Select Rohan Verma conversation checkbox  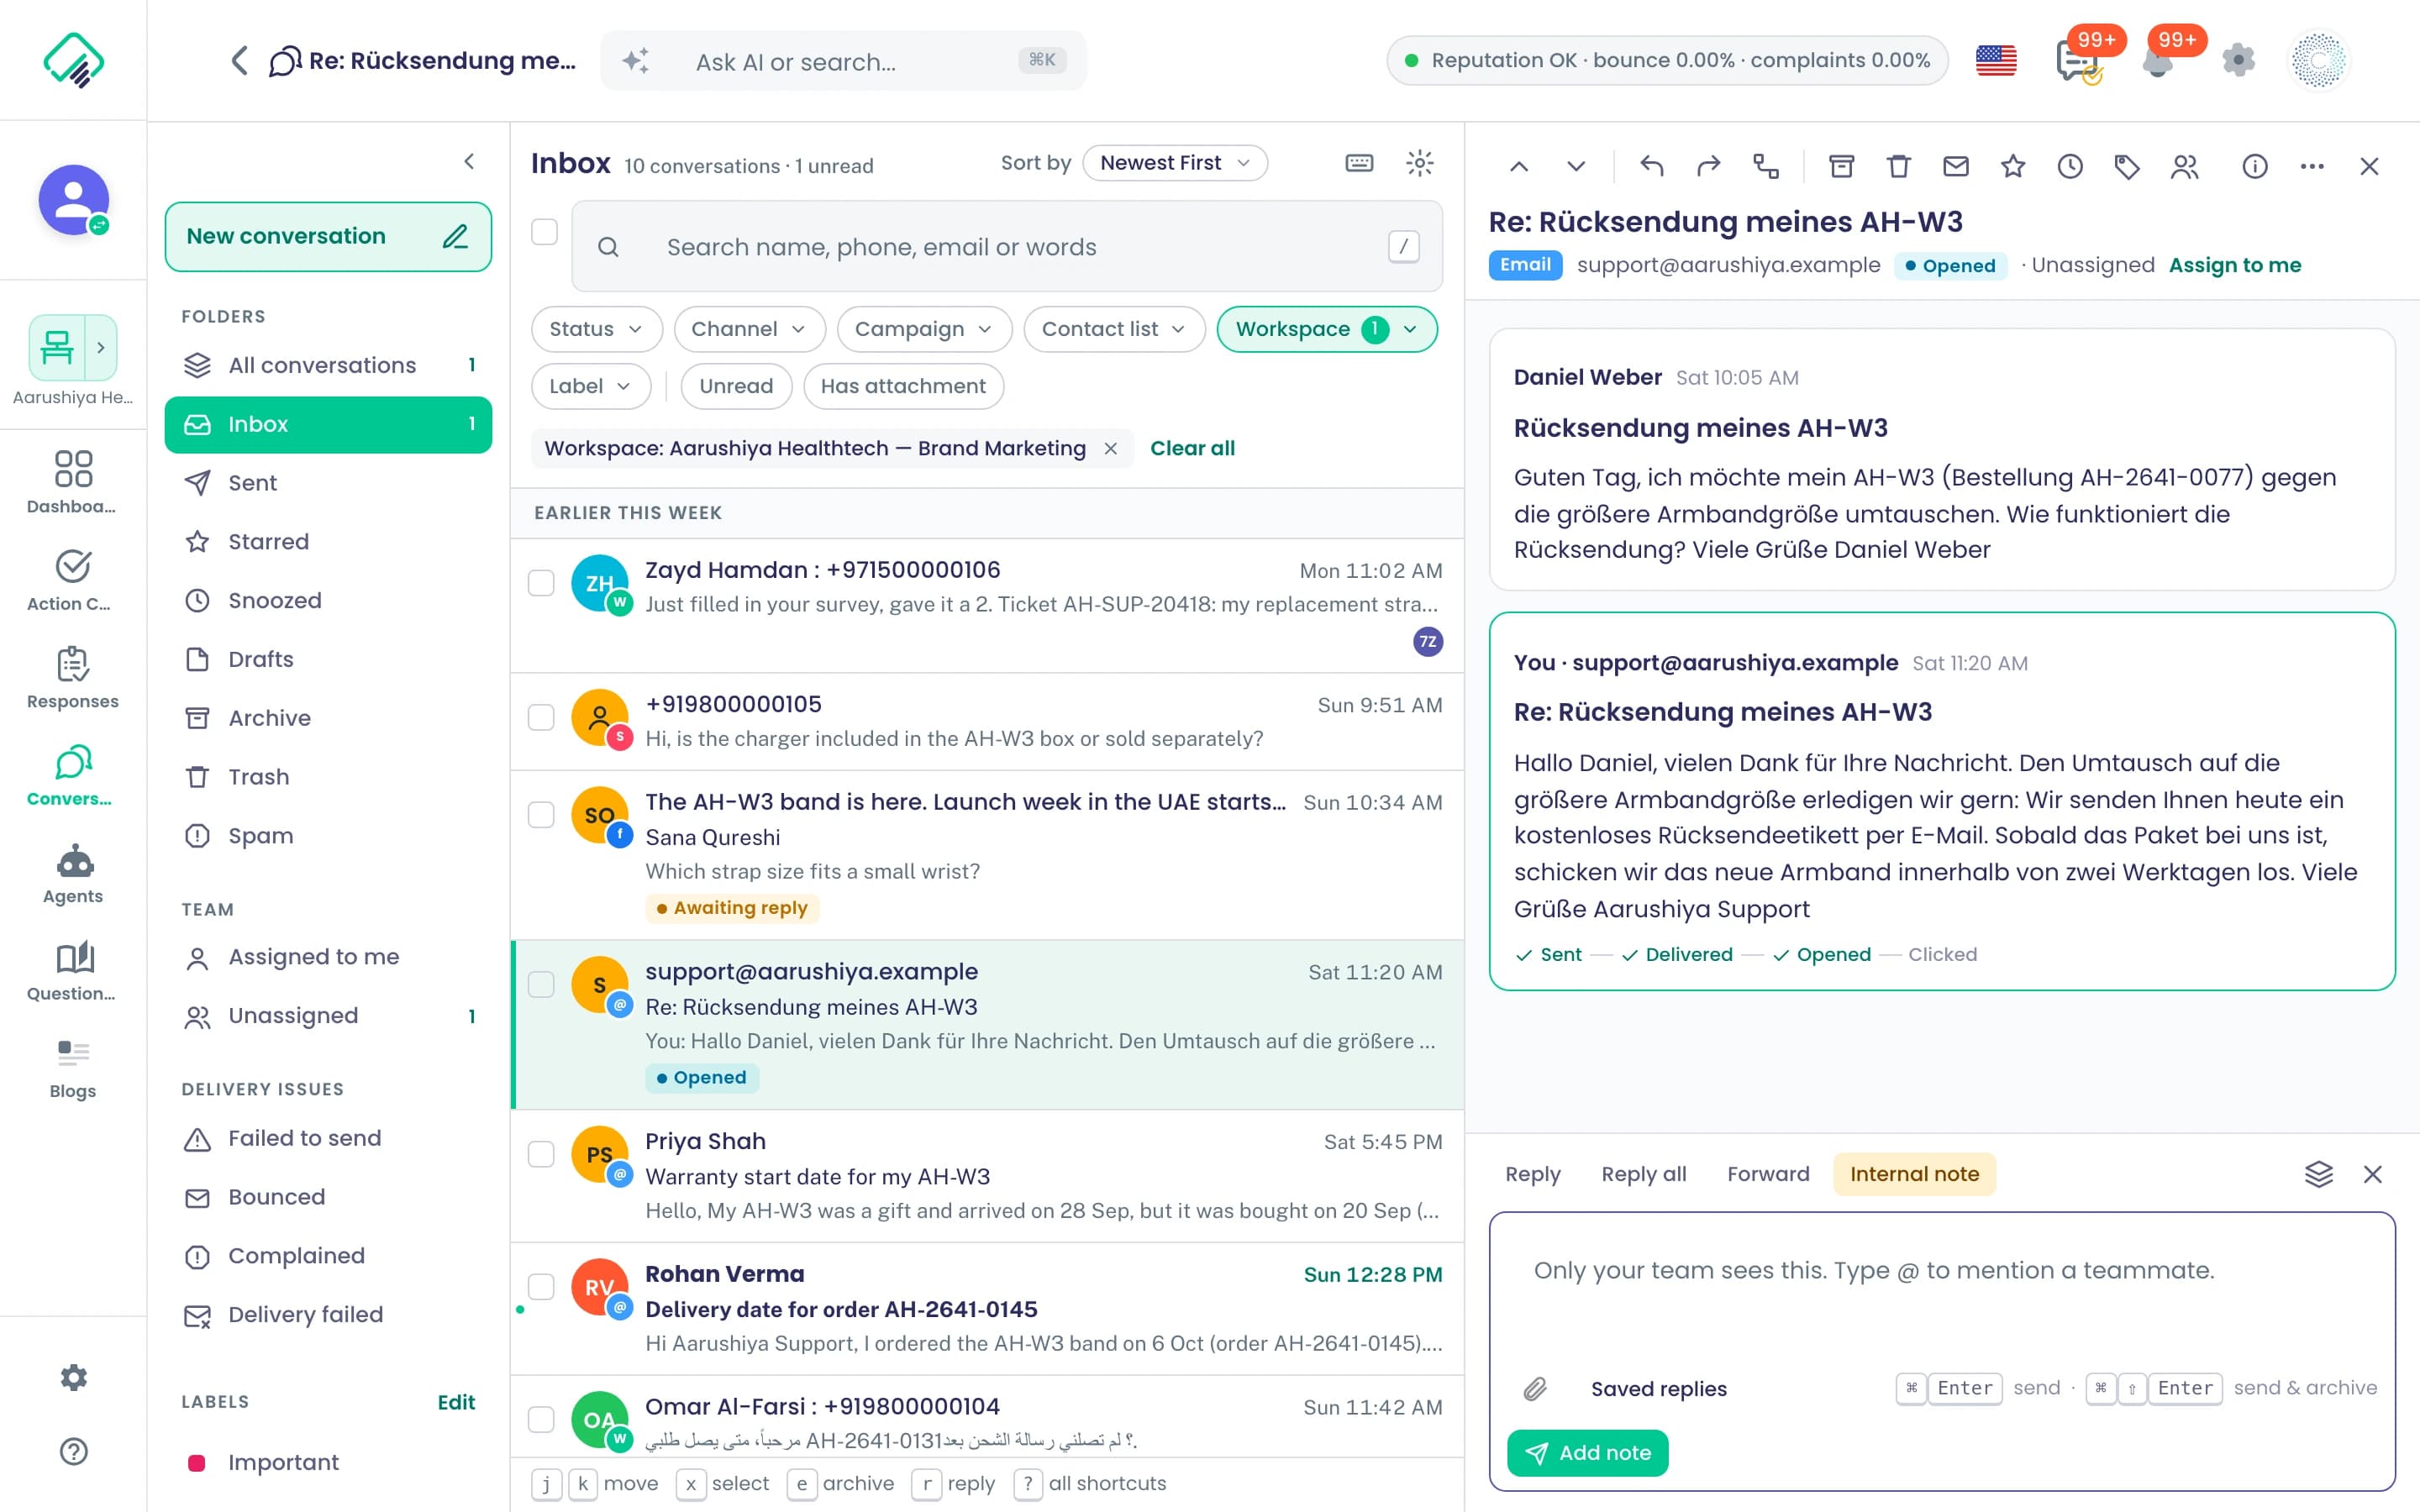pyautogui.click(x=541, y=1286)
